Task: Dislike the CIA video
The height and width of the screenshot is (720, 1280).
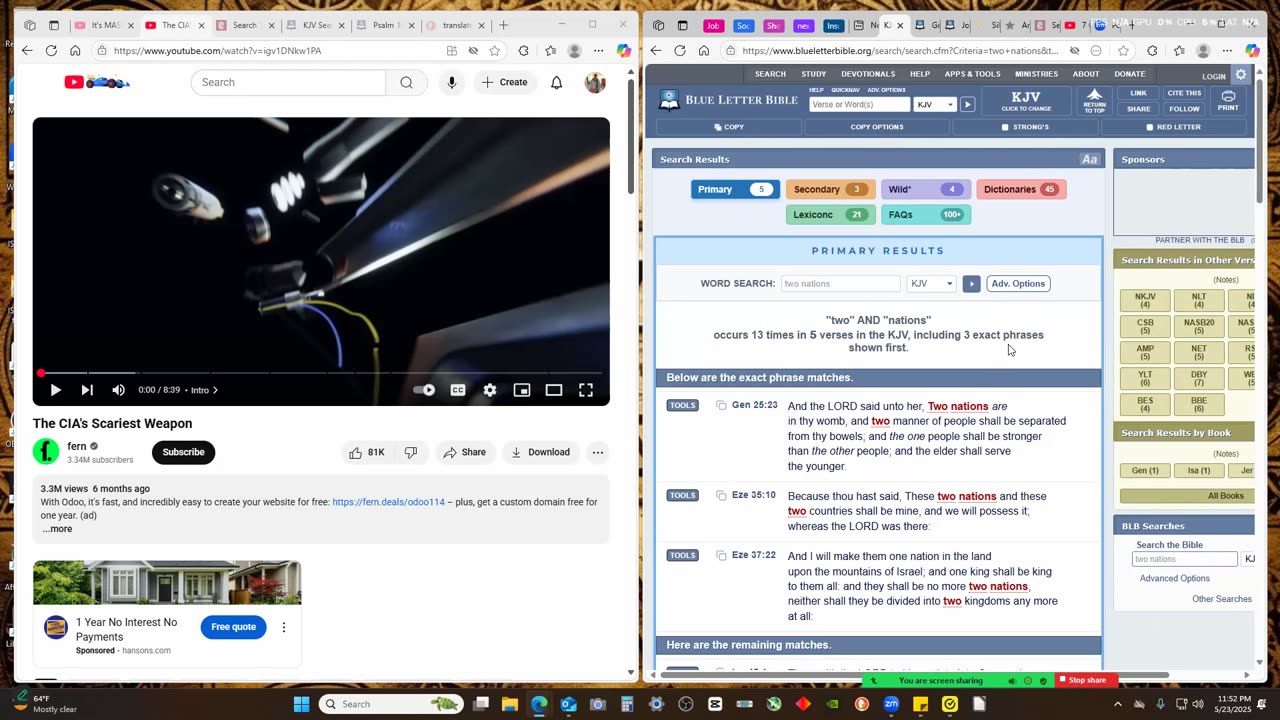Action: click(x=411, y=452)
